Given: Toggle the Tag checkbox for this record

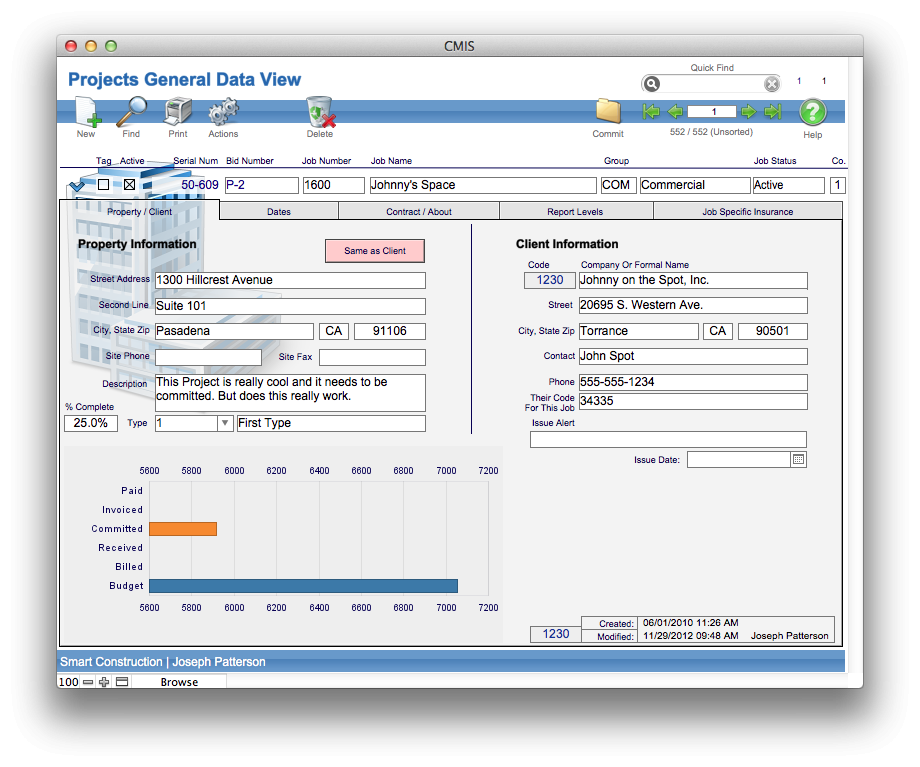Looking at the screenshot, I should (105, 185).
